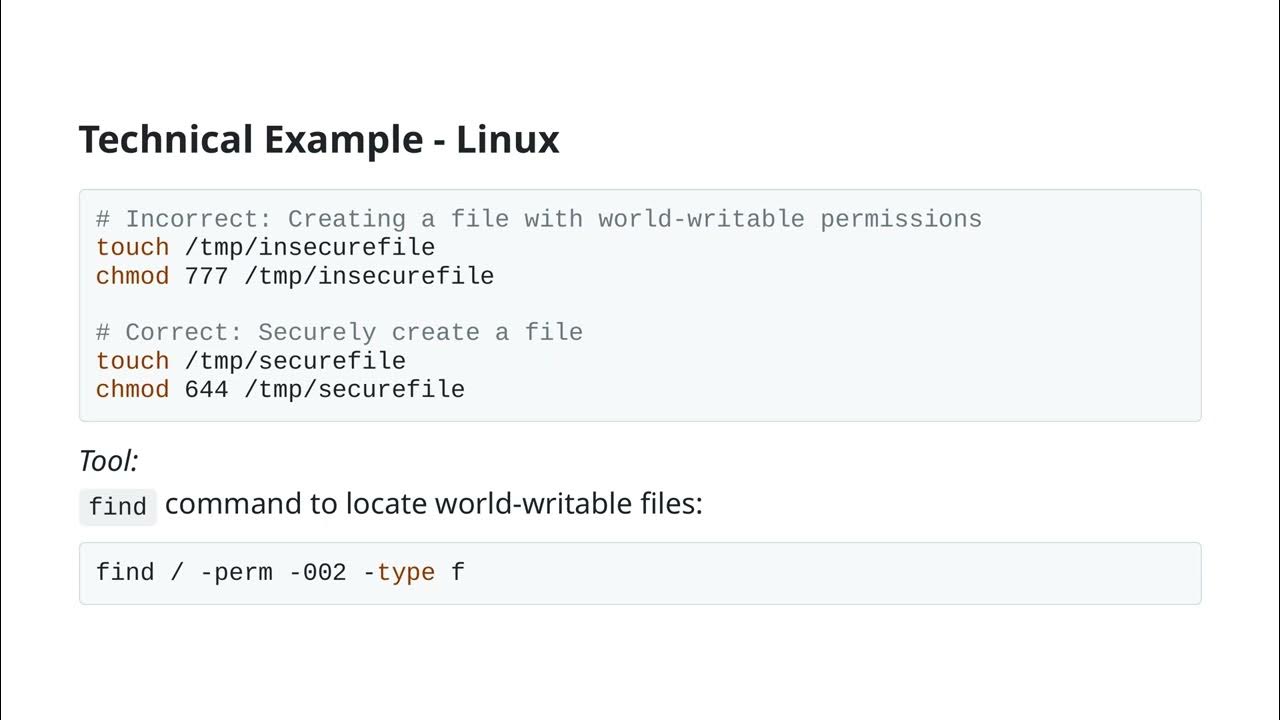The width and height of the screenshot is (1280, 720).
Task: Click the "touch" keyword before /tmp/securefile
Action: click(x=132, y=361)
